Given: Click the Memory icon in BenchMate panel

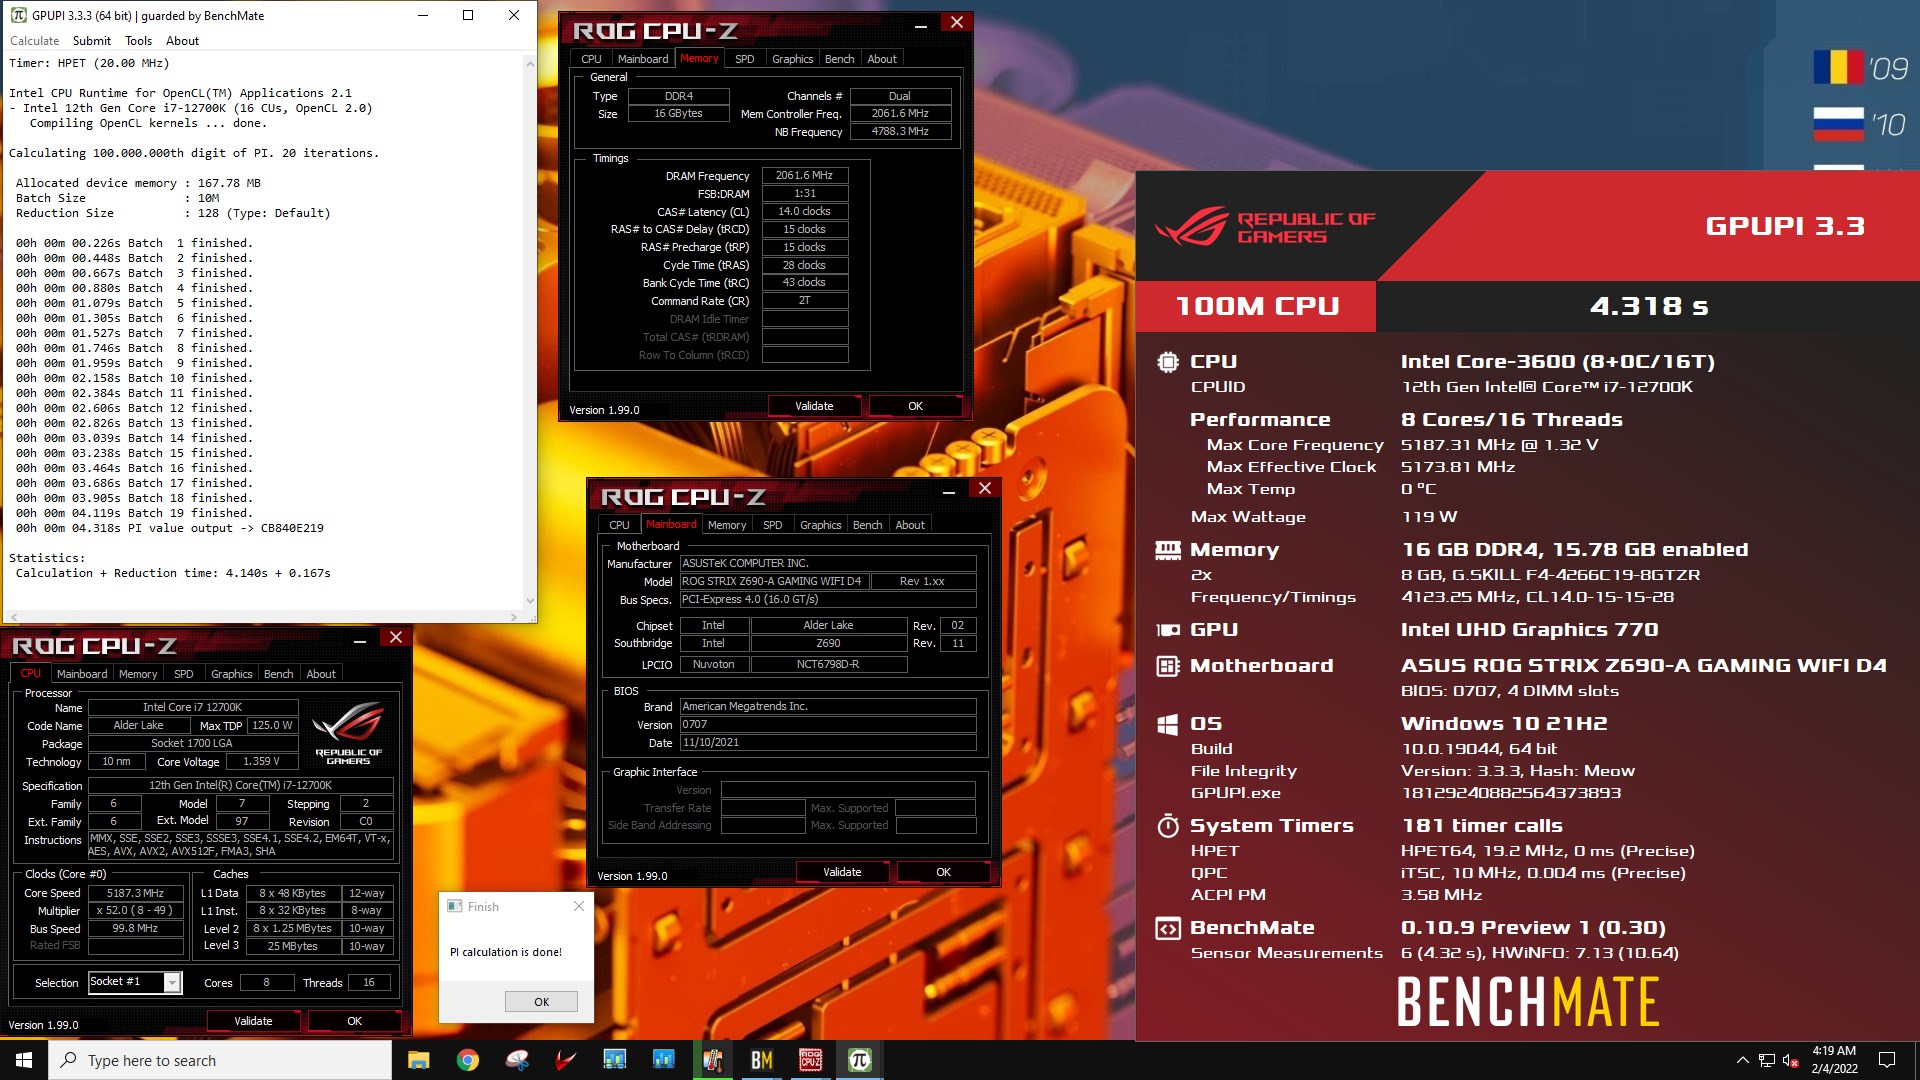Looking at the screenshot, I should click(x=1168, y=550).
